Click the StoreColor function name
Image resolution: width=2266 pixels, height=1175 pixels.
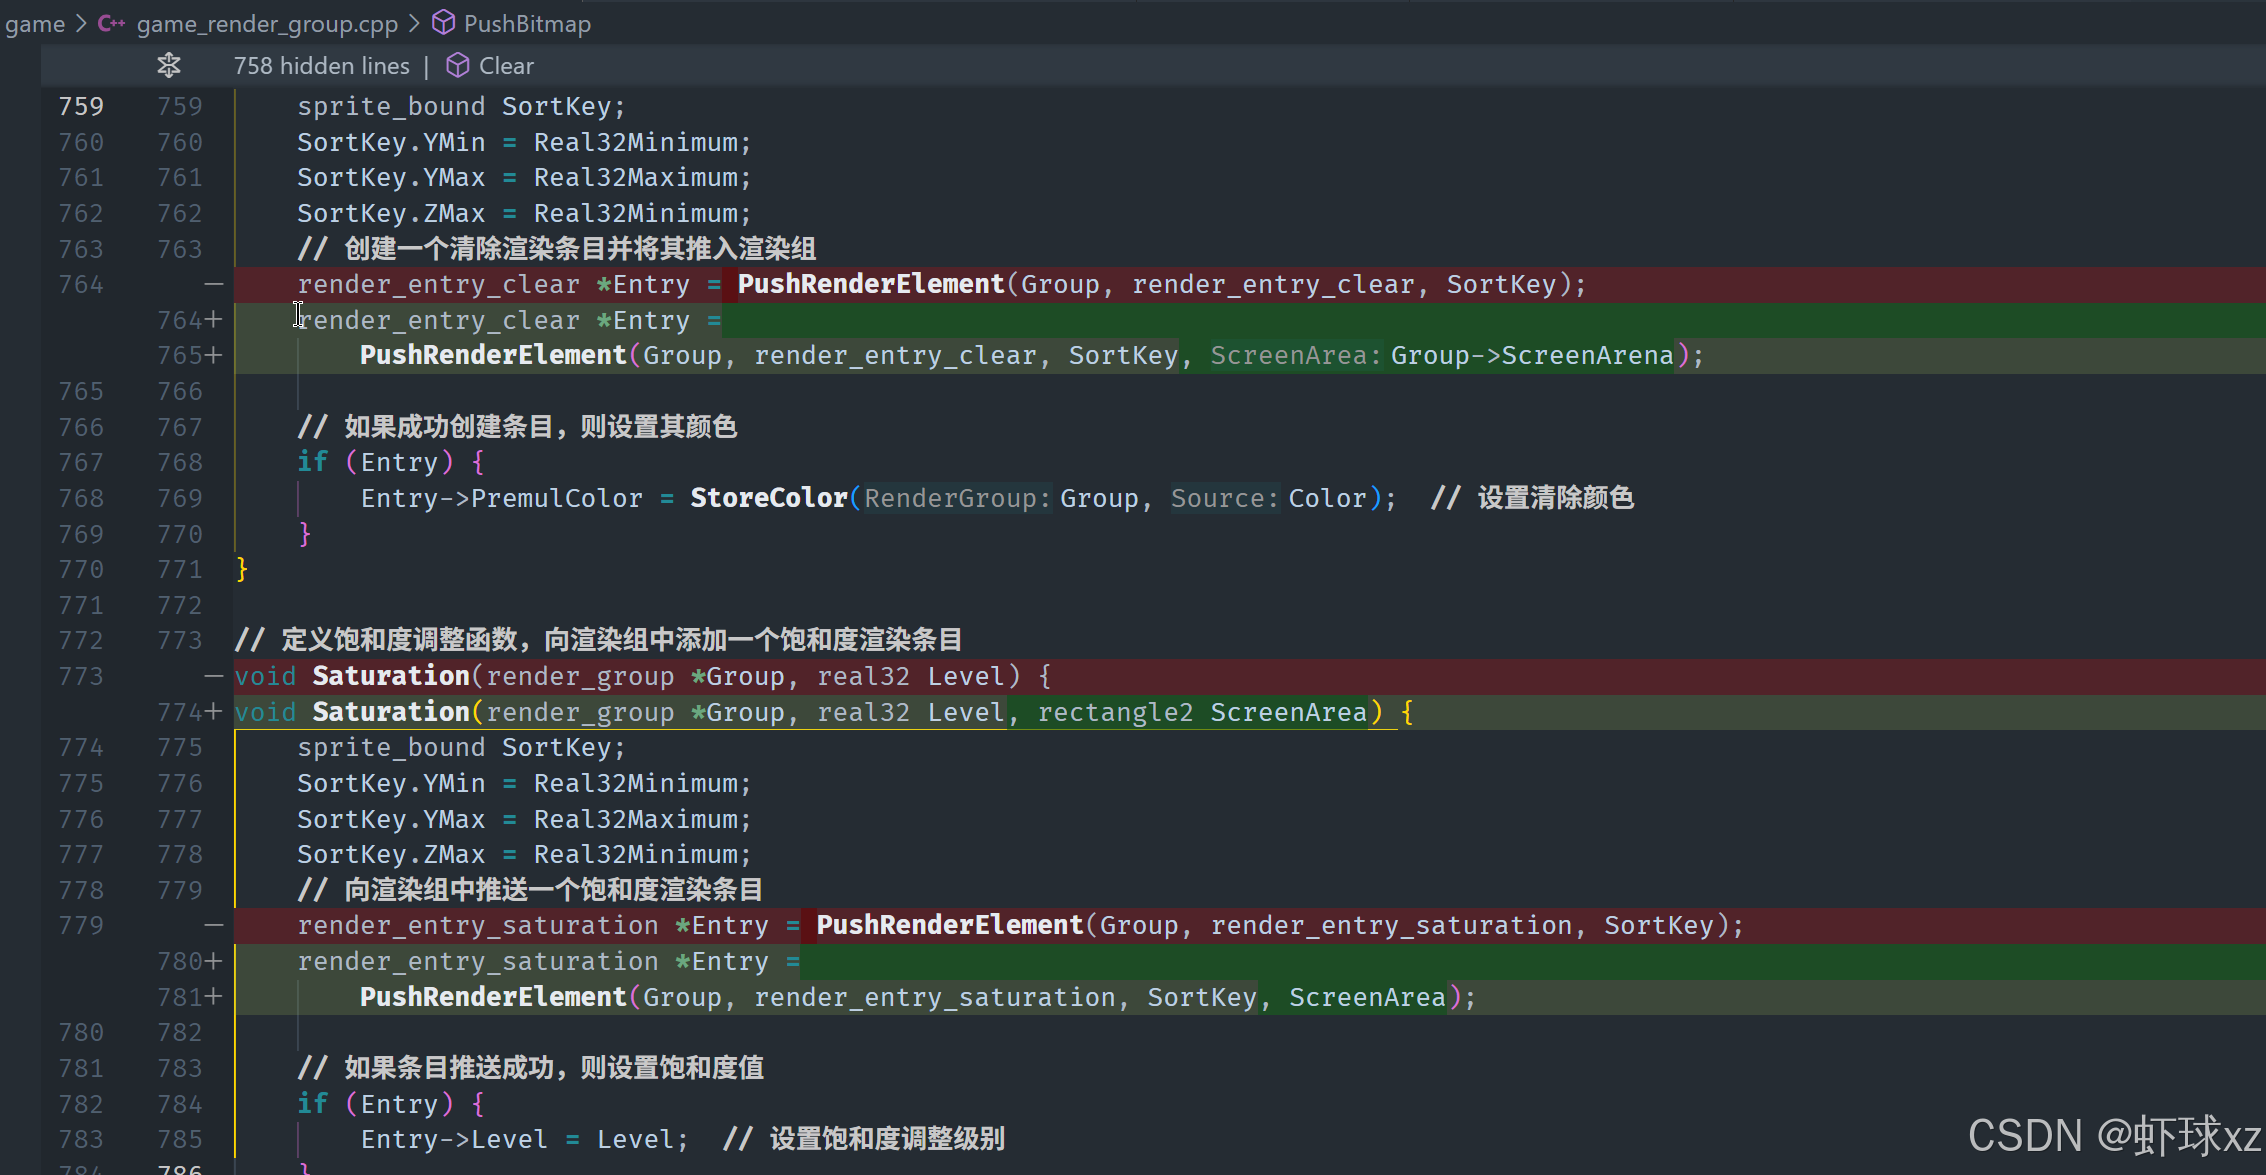pyautogui.click(x=768, y=498)
